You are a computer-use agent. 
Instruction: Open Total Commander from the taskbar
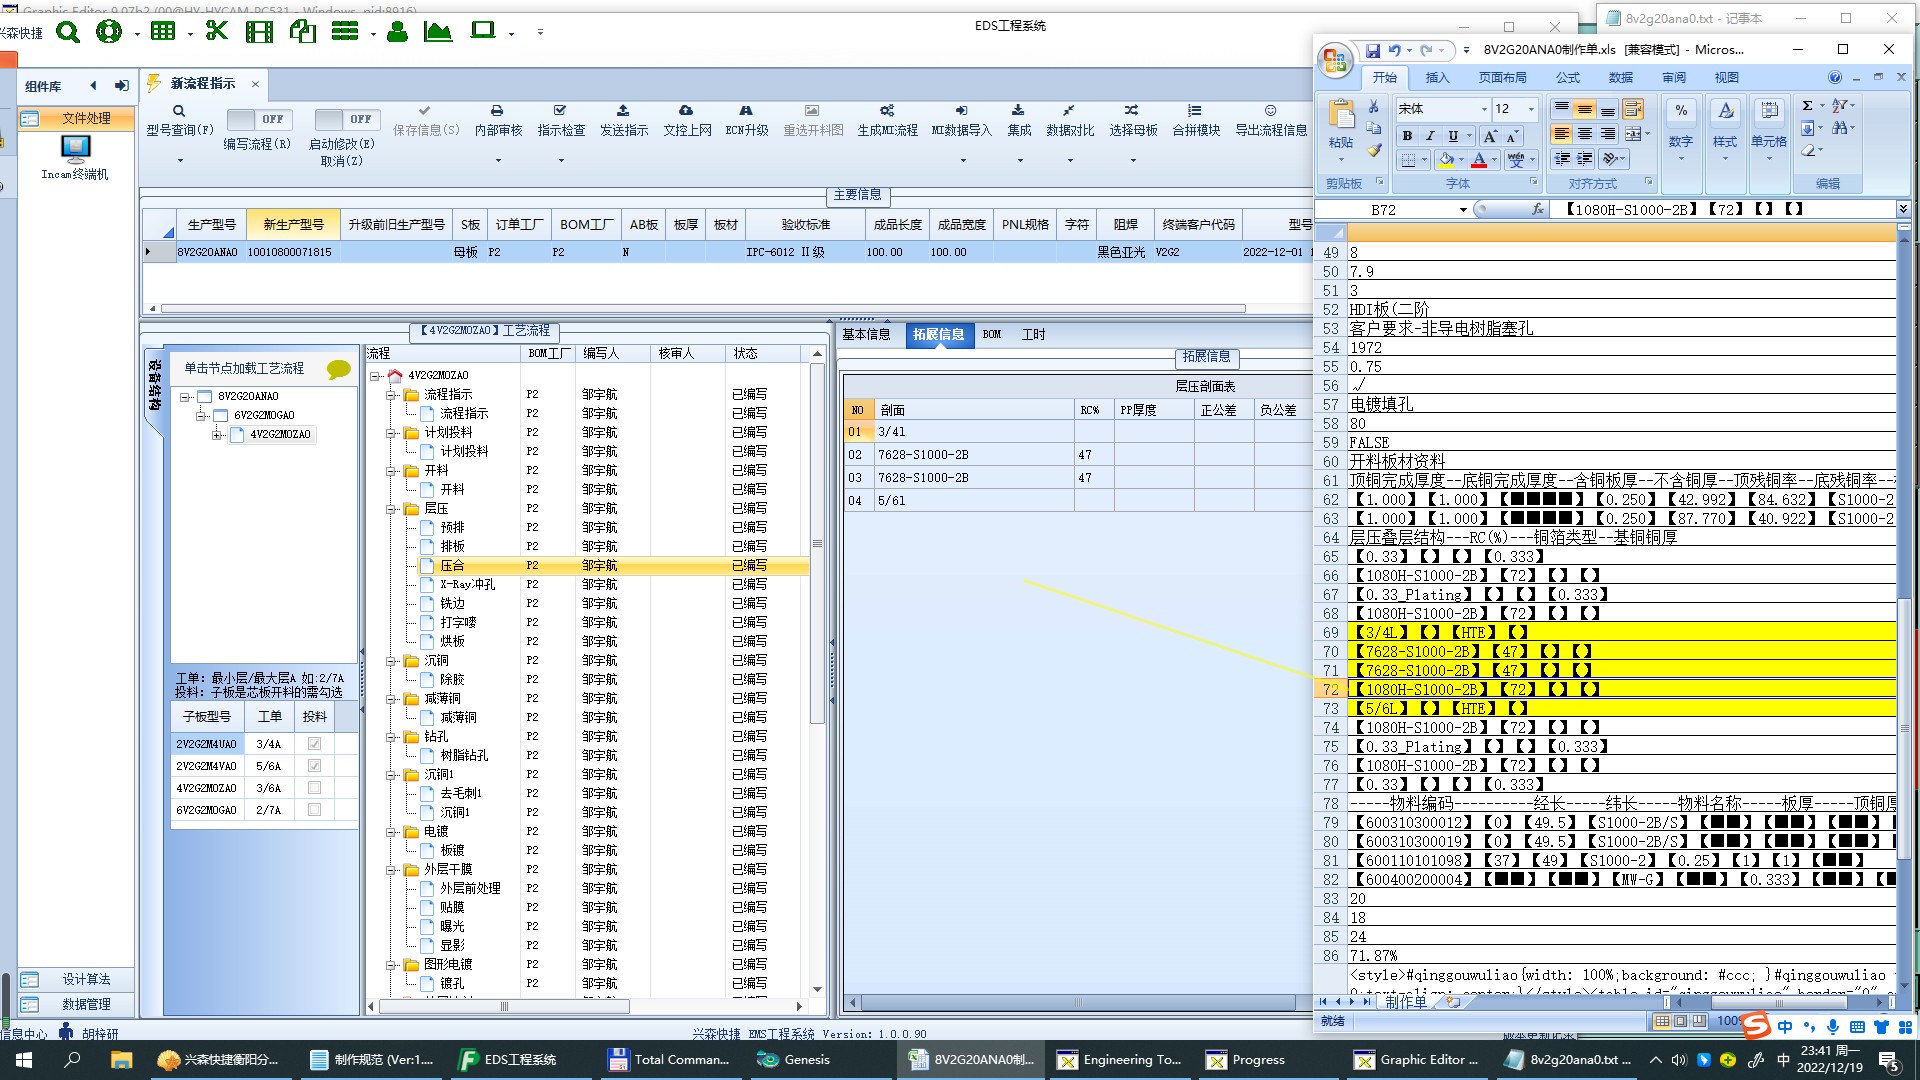tap(669, 1060)
